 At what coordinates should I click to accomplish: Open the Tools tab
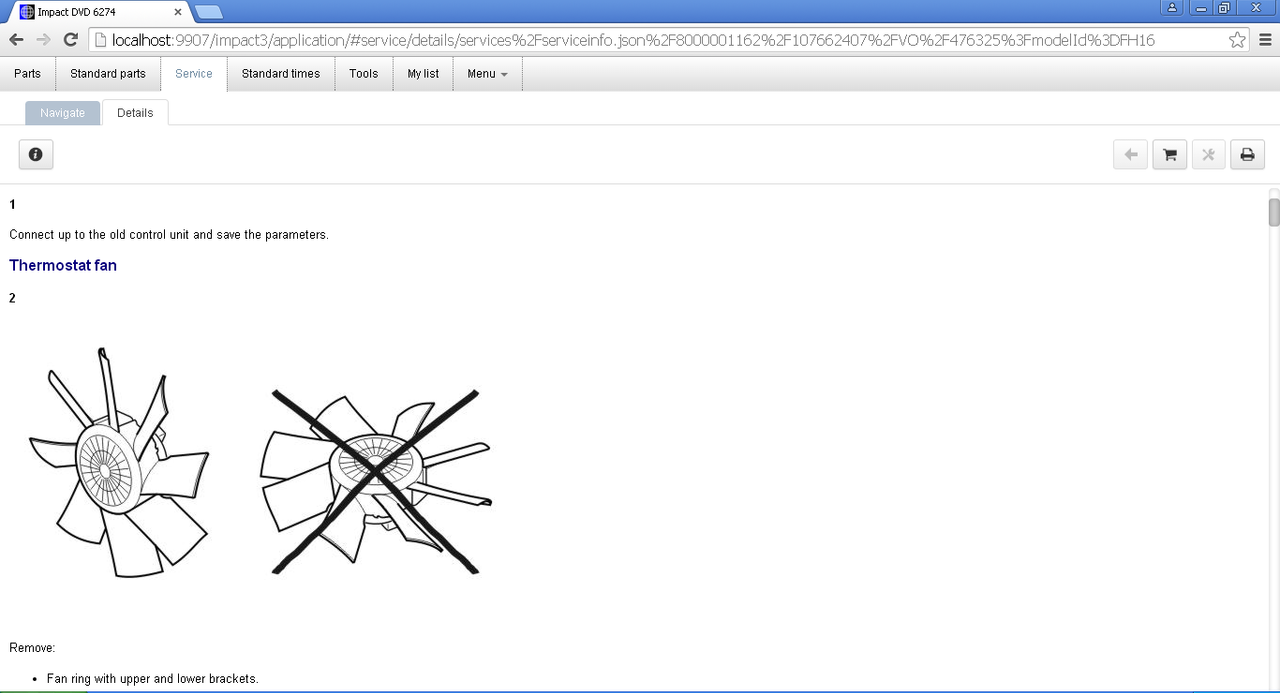(364, 74)
